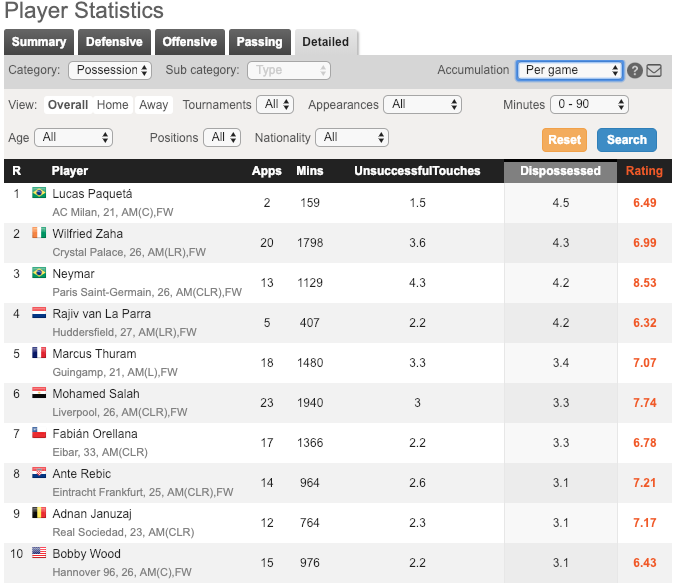Click the France flag beside Marcus Thuram
This screenshot has height=583, width=678.
(39, 353)
